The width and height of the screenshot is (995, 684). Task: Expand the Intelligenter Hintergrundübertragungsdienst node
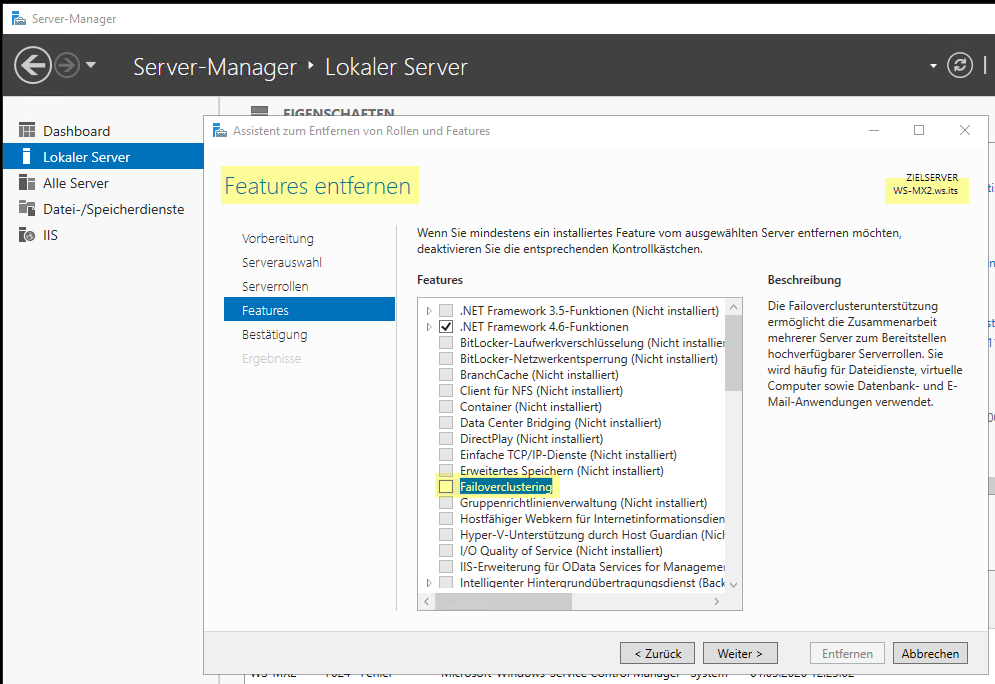[429, 582]
